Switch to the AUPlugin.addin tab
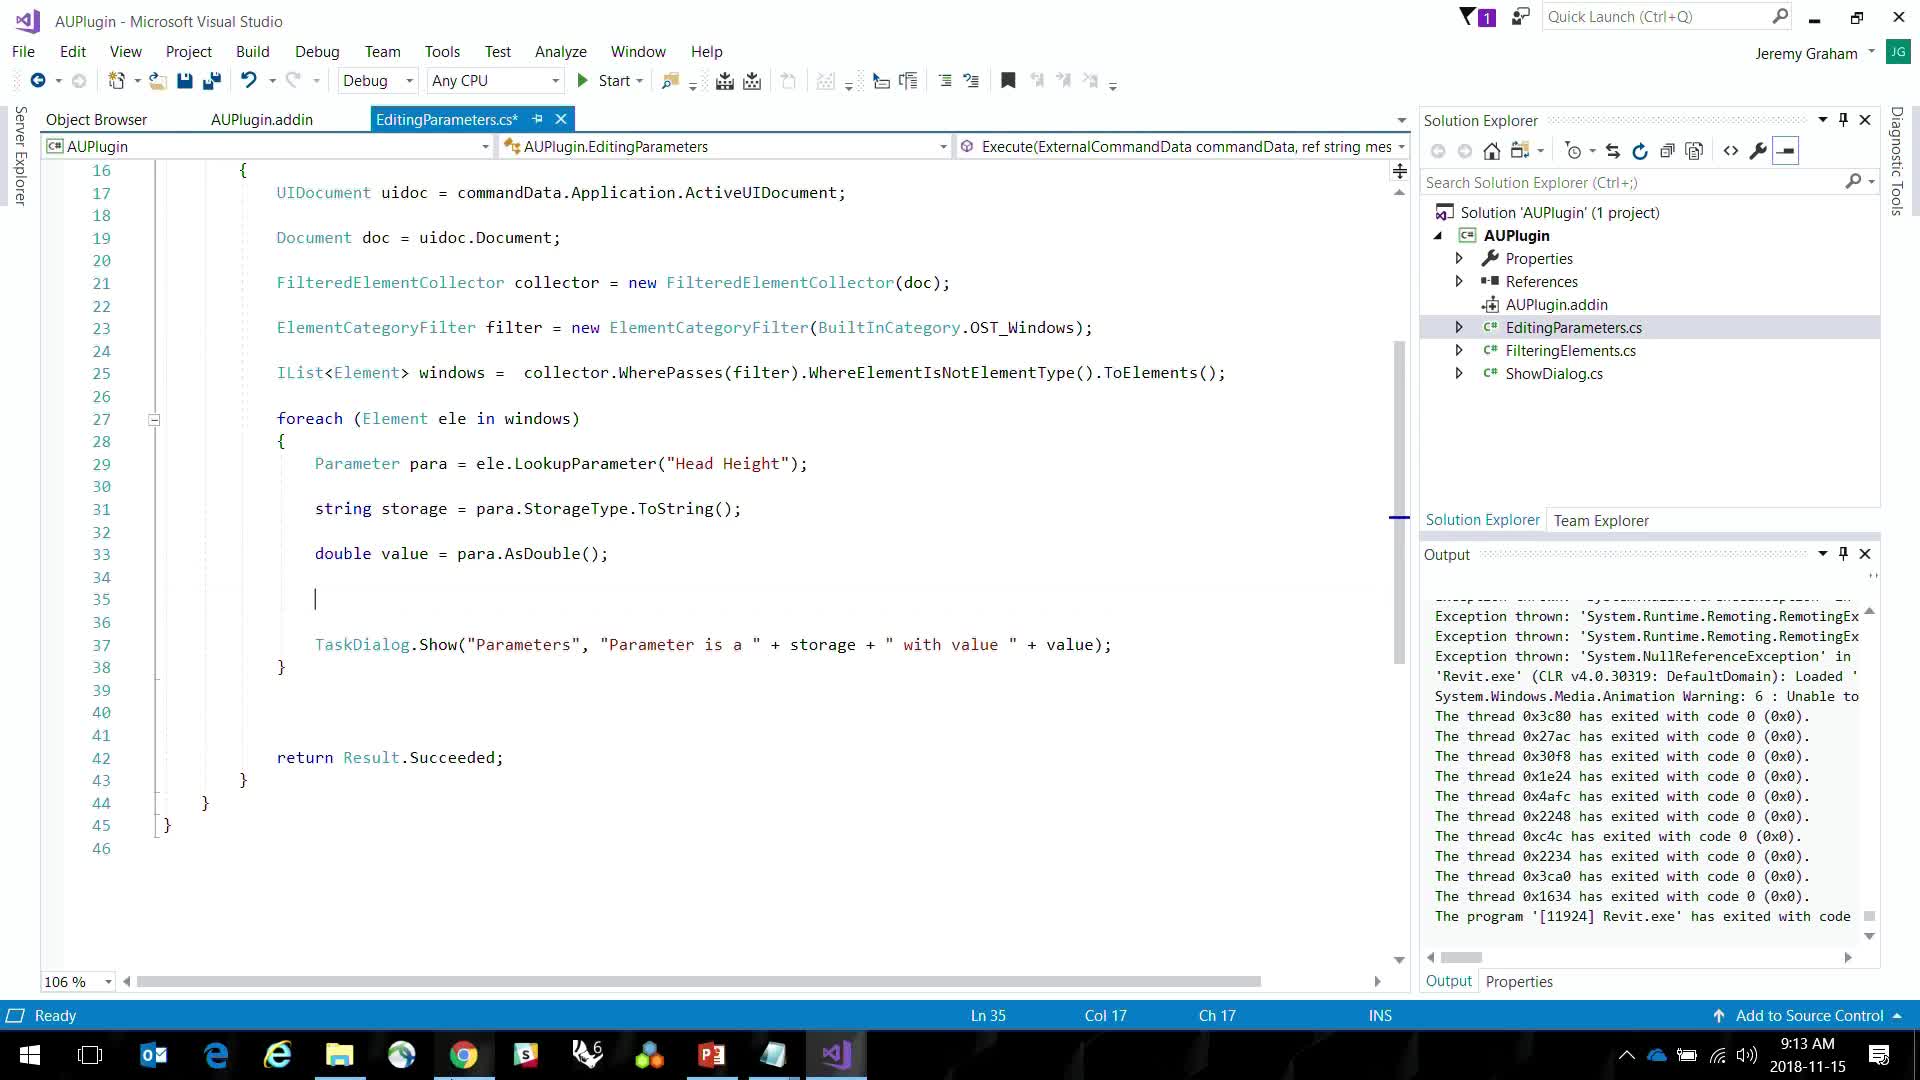1920x1080 pixels. pos(262,120)
